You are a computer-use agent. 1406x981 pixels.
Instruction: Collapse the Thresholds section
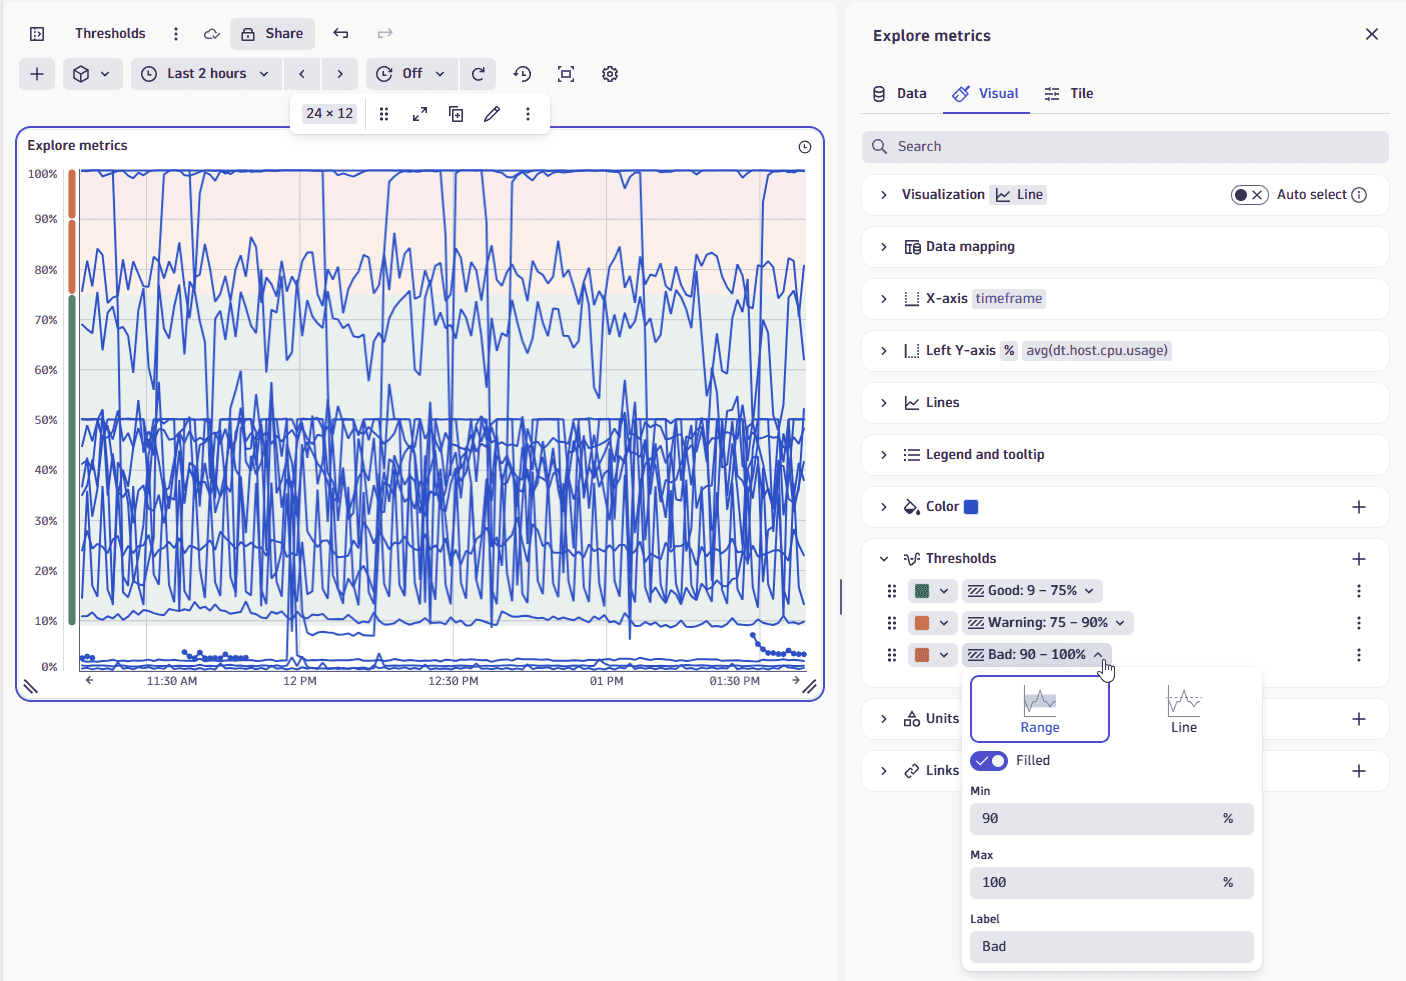884,559
